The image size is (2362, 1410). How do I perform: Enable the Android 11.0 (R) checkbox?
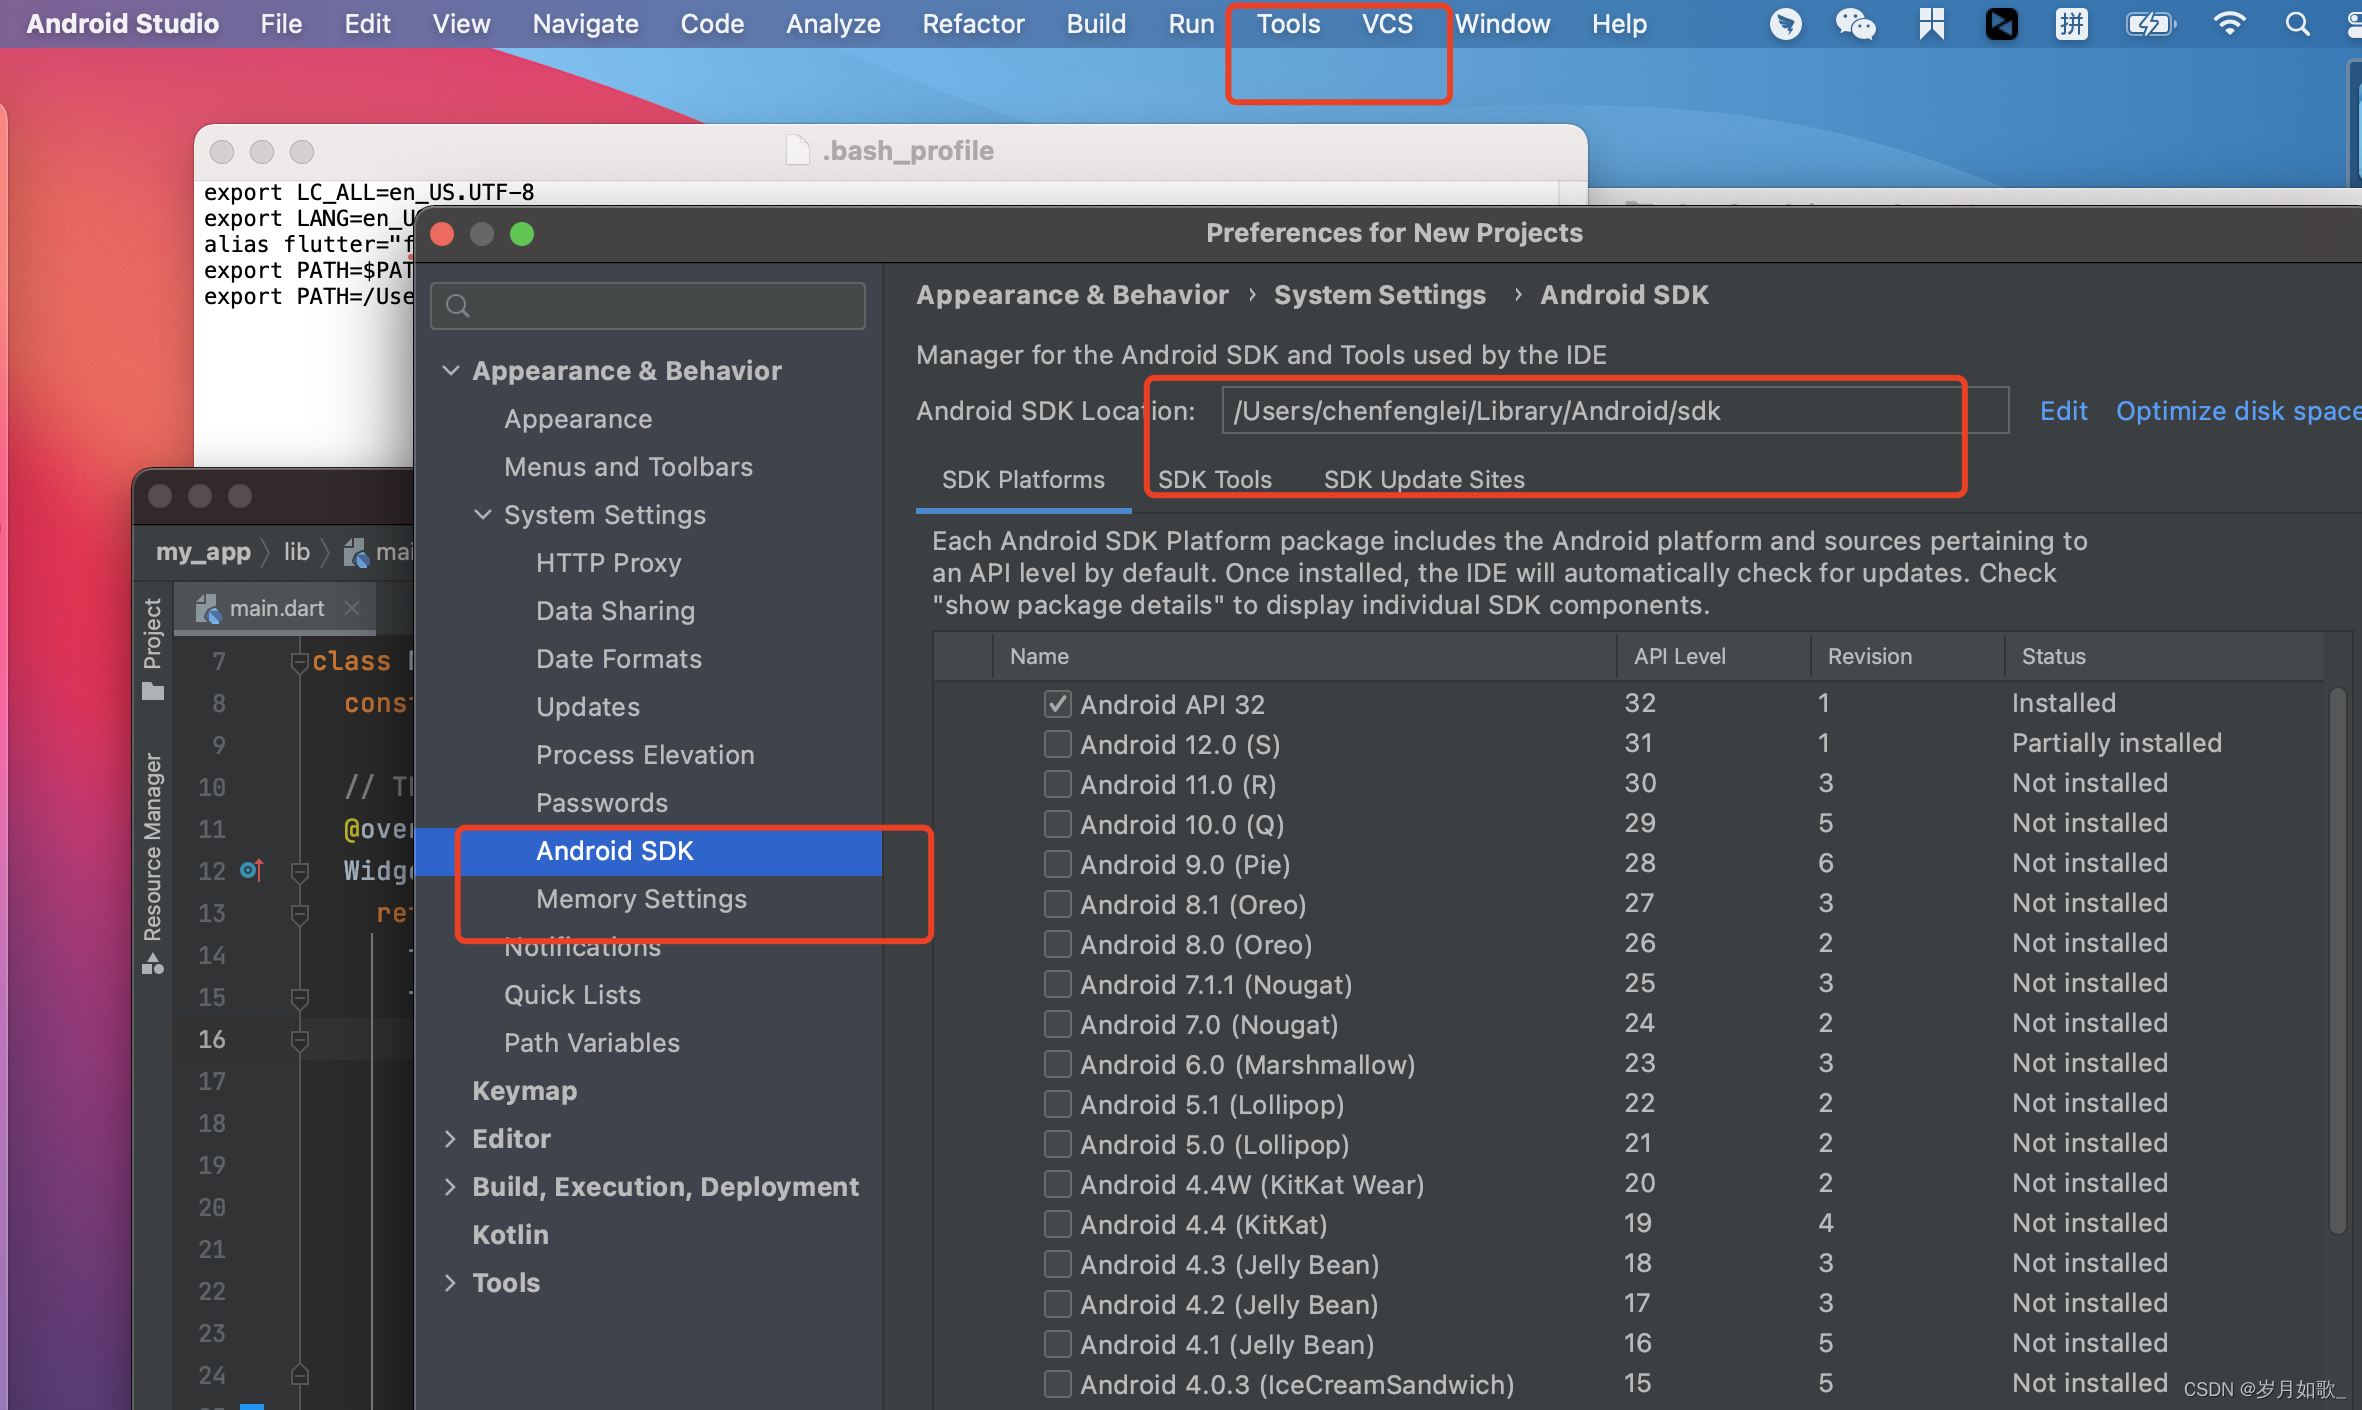tap(1057, 784)
